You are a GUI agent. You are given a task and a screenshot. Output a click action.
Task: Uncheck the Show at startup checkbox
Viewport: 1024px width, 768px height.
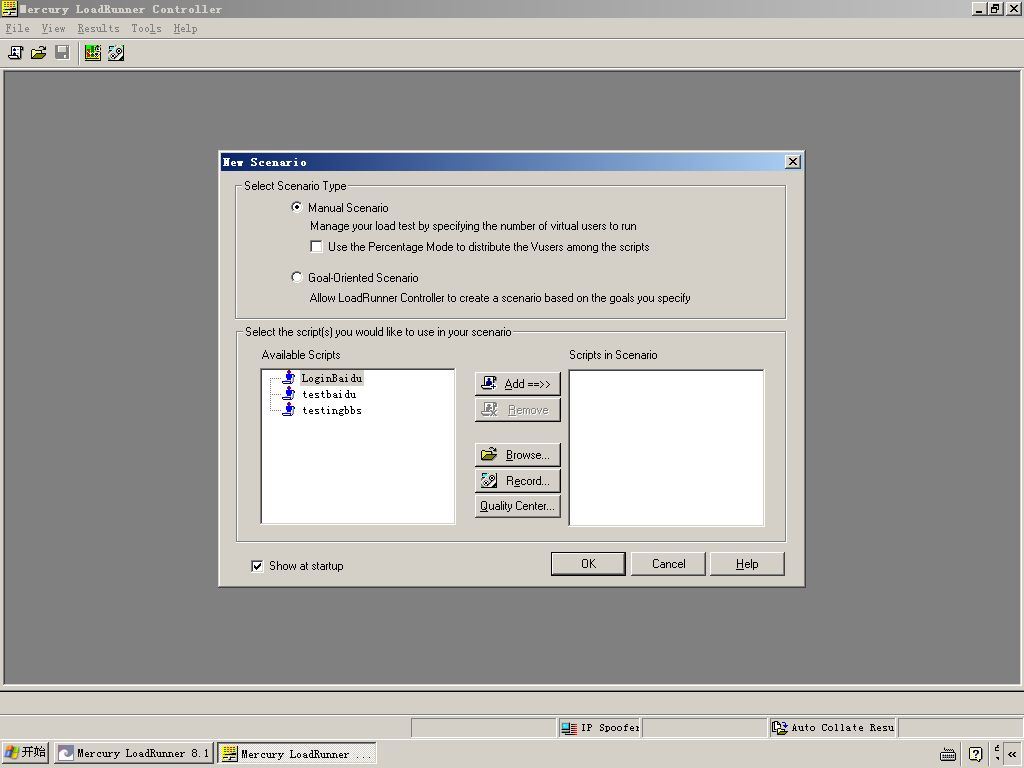tap(257, 566)
